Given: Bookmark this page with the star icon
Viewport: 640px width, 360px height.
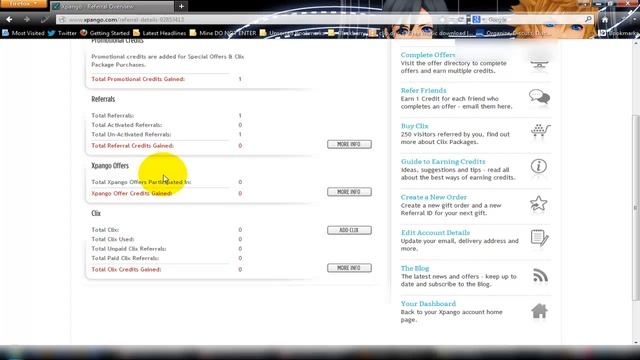Looking at the screenshot, I should click(x=442, y=19).
